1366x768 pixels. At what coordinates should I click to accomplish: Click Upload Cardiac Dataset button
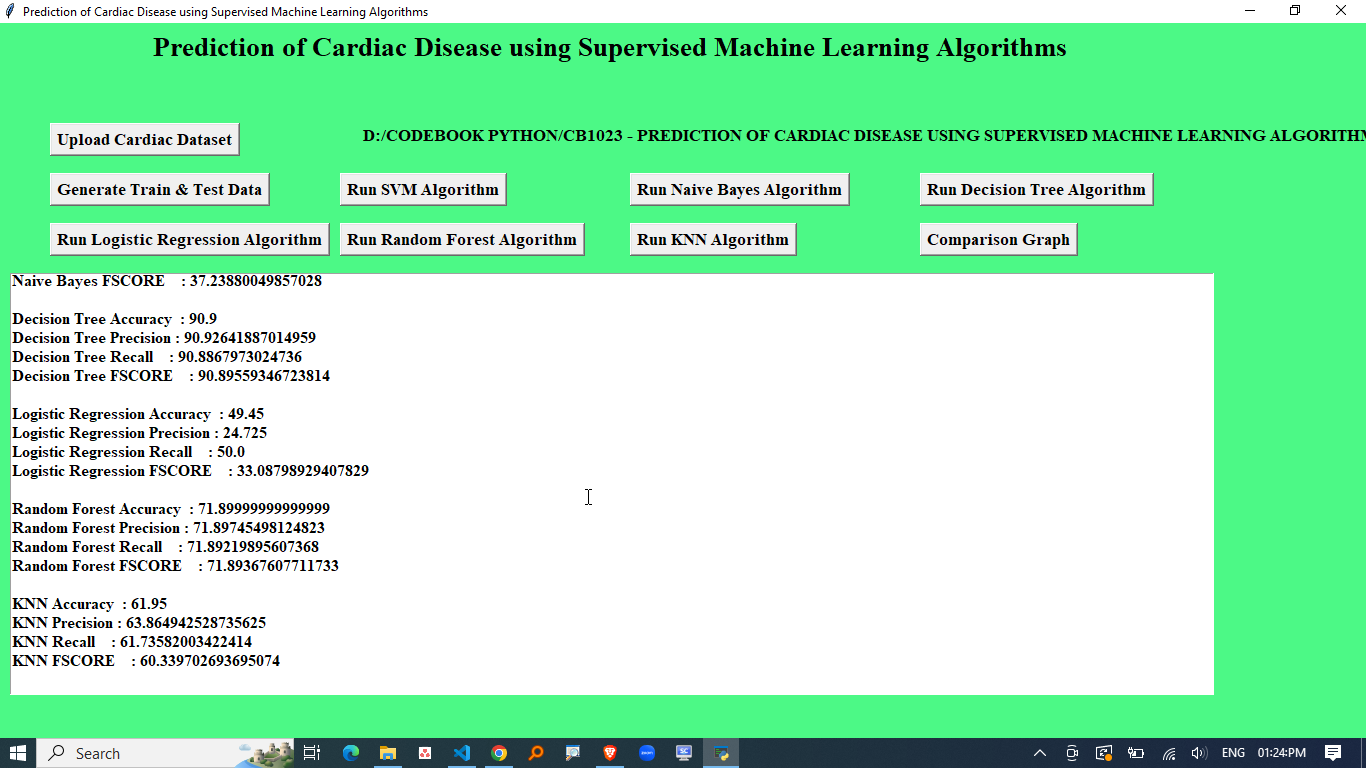pyautogui.click(x=145, y=140)
